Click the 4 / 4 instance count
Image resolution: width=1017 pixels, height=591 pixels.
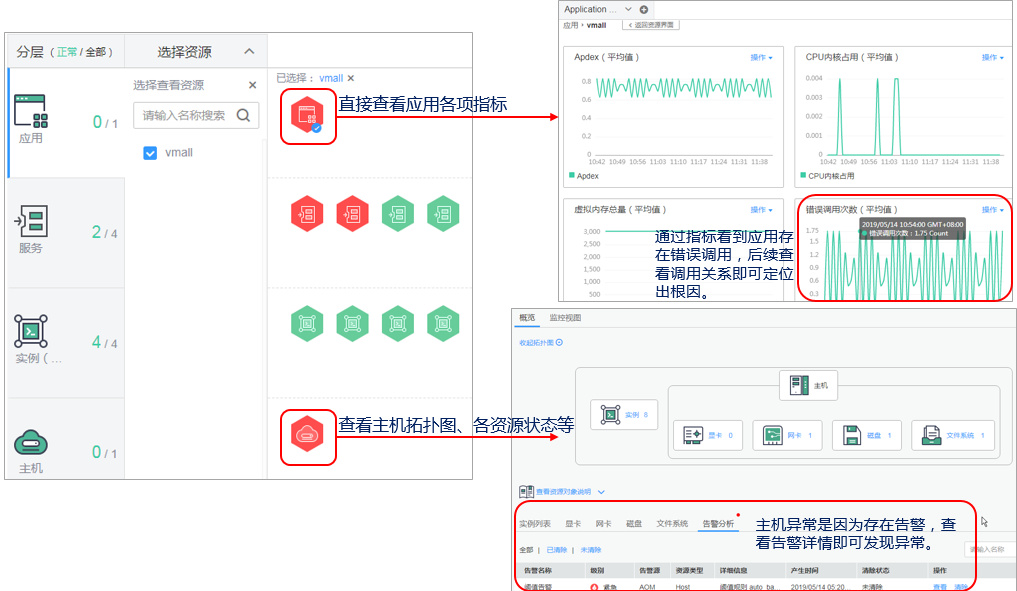tap(105, 342)
